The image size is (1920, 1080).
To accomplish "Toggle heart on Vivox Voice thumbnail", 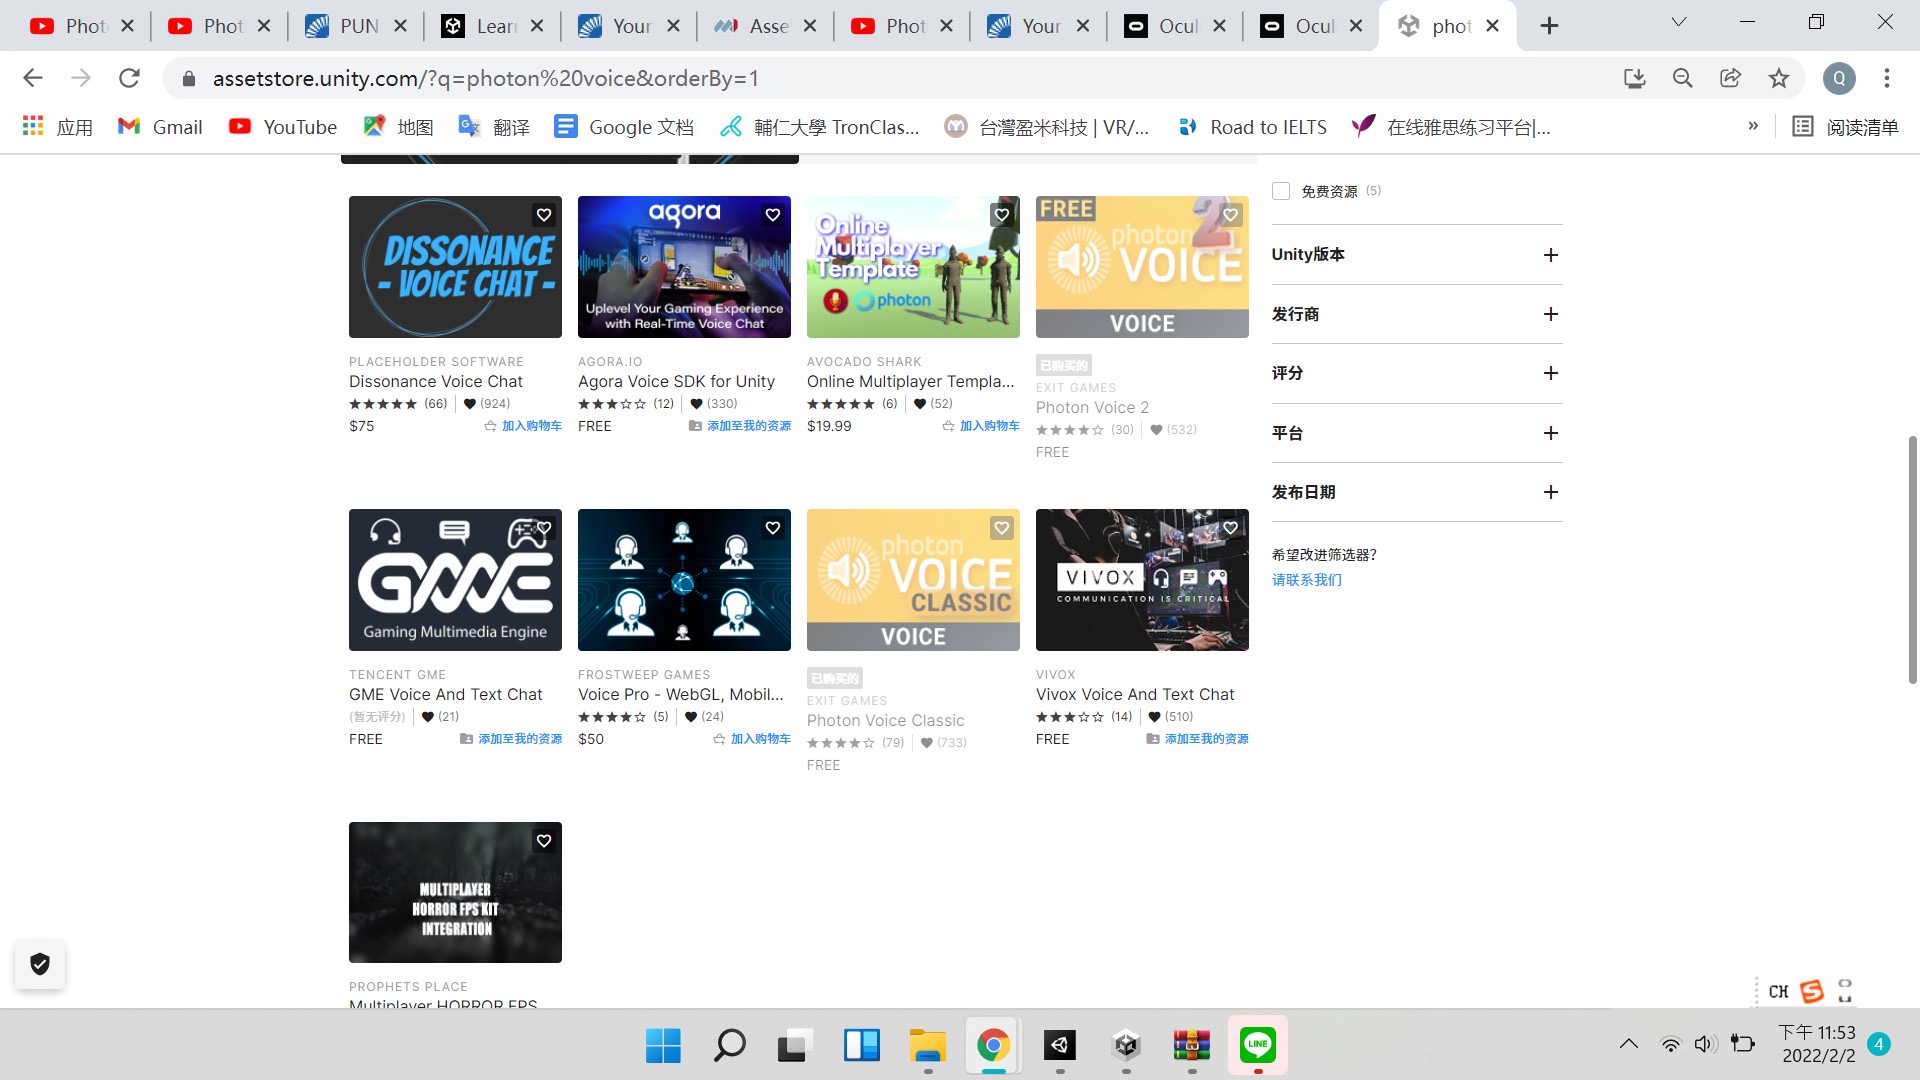I will (x=1231, y=528).
